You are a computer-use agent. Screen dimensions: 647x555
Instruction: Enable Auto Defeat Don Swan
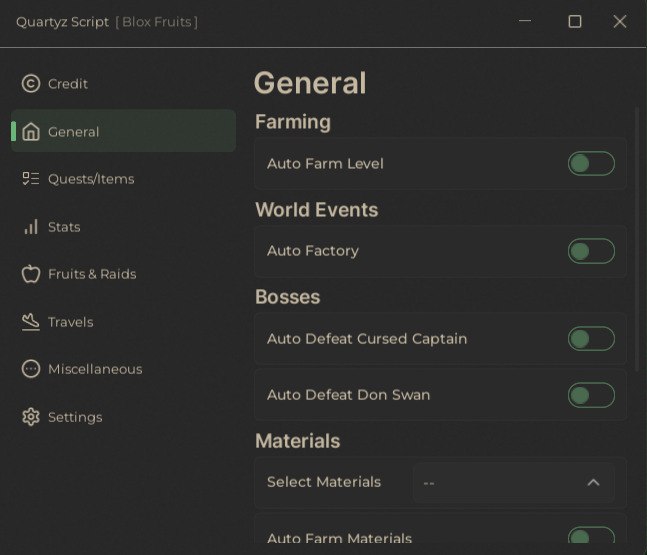point(591,395)
